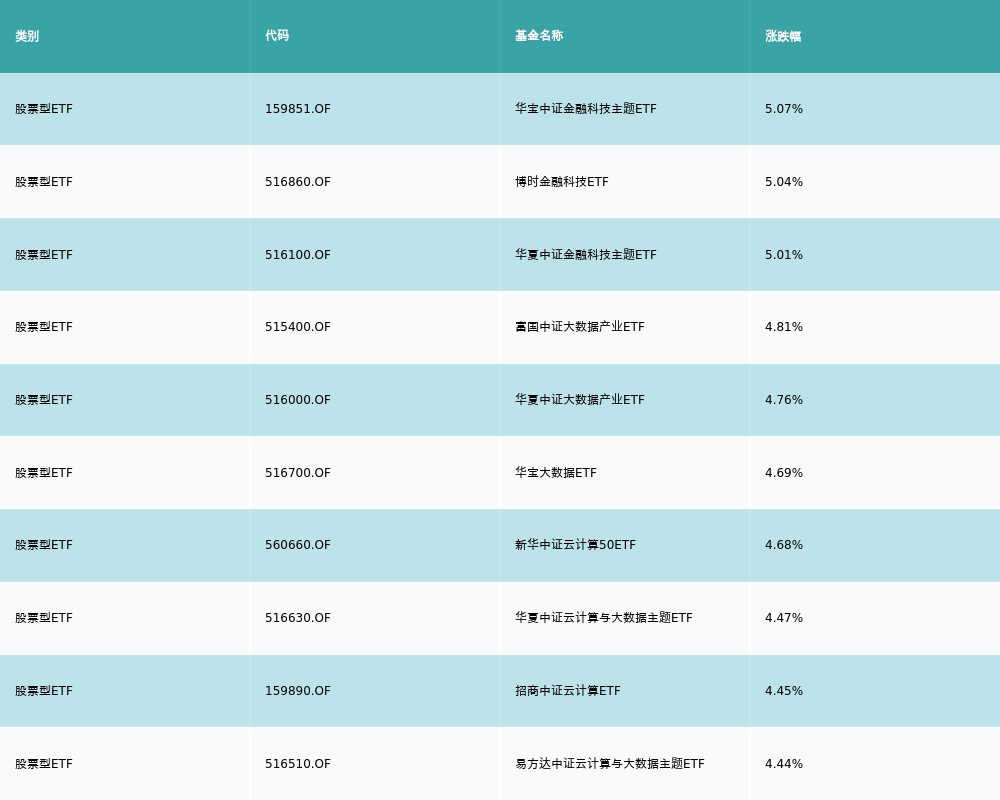Click 股票型ETF in the 516510.OF row

click(x=44, y=764)
